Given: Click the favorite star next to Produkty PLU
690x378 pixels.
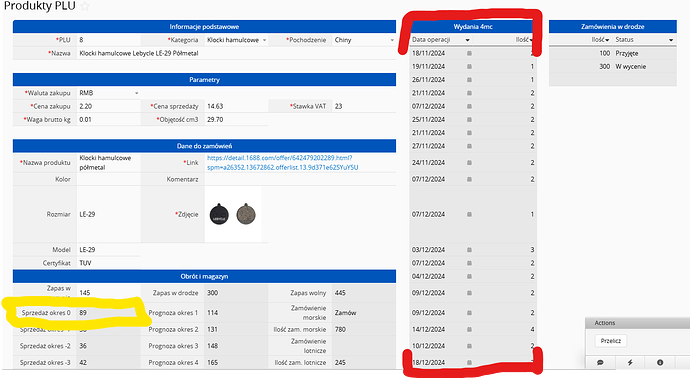Looking at the screenshot, I should [85, 6].
